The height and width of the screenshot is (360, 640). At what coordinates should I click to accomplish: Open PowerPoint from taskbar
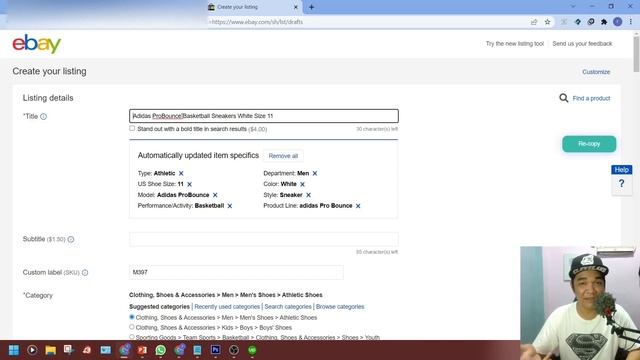pyautogui.click(x=142, y=350)
